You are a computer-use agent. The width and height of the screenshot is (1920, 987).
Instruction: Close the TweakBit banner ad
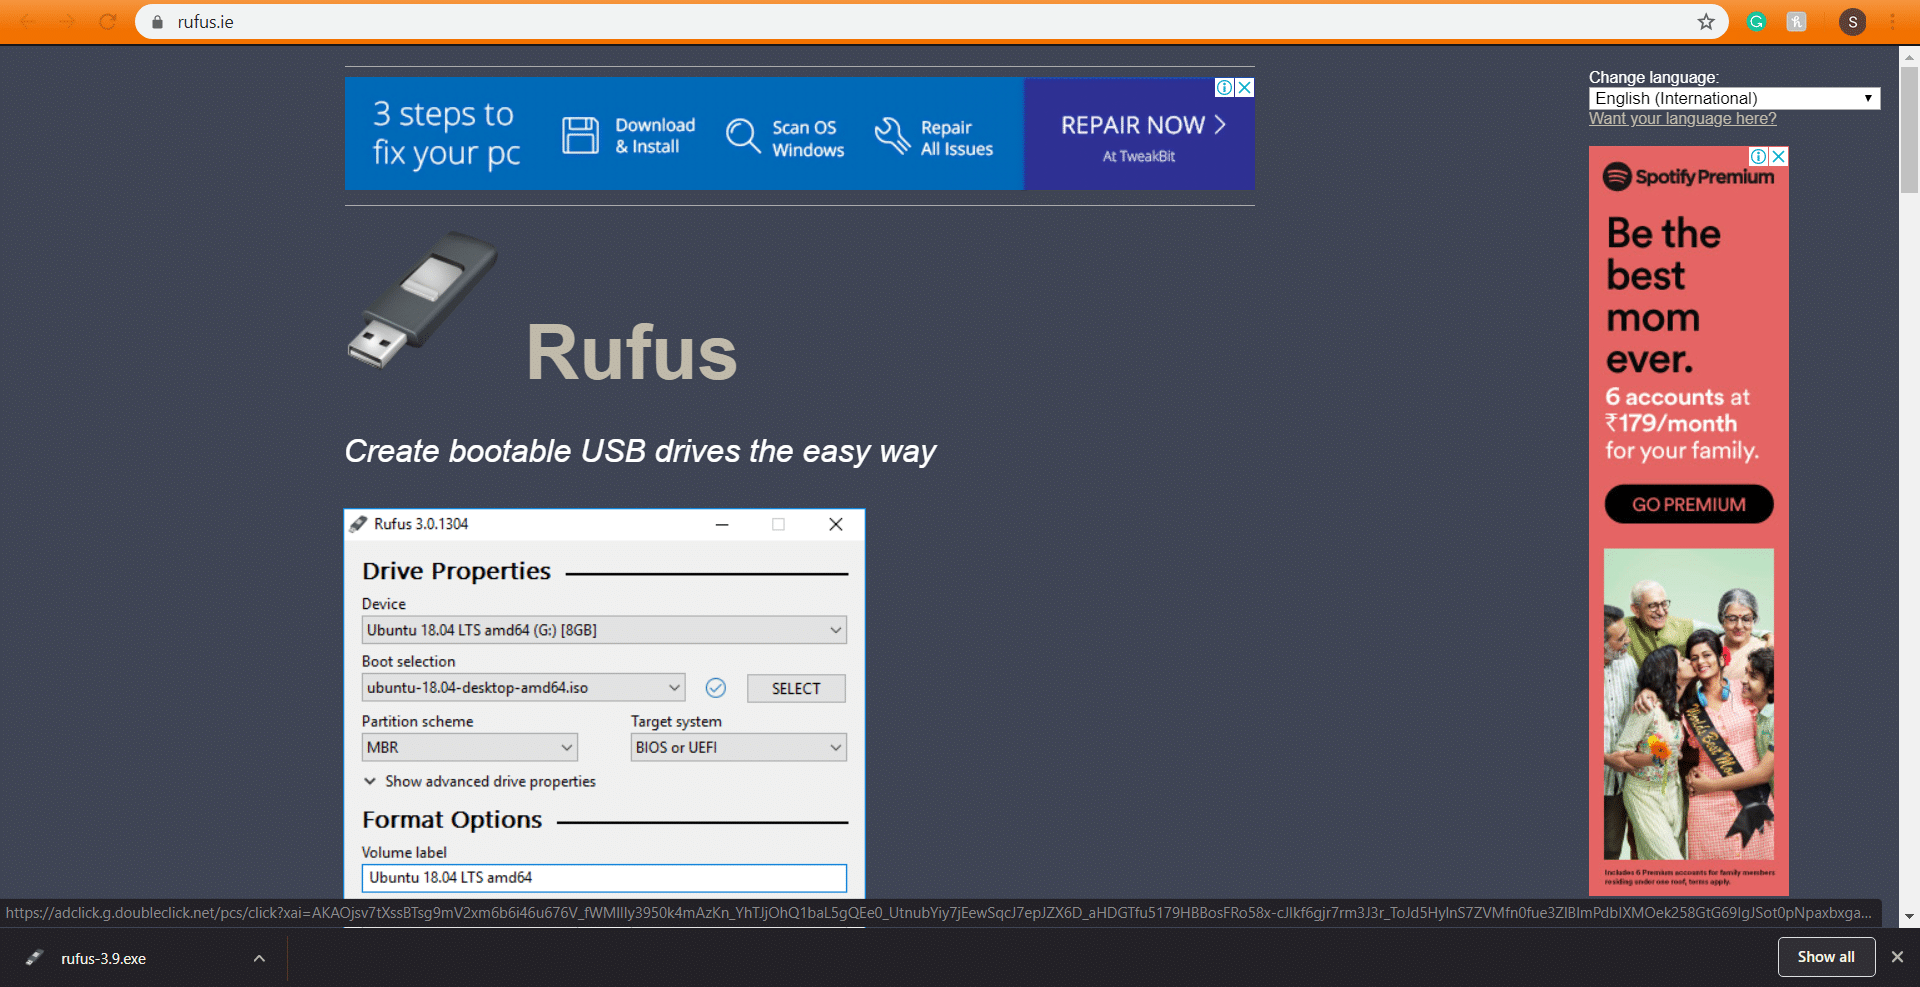(1245, 88)
